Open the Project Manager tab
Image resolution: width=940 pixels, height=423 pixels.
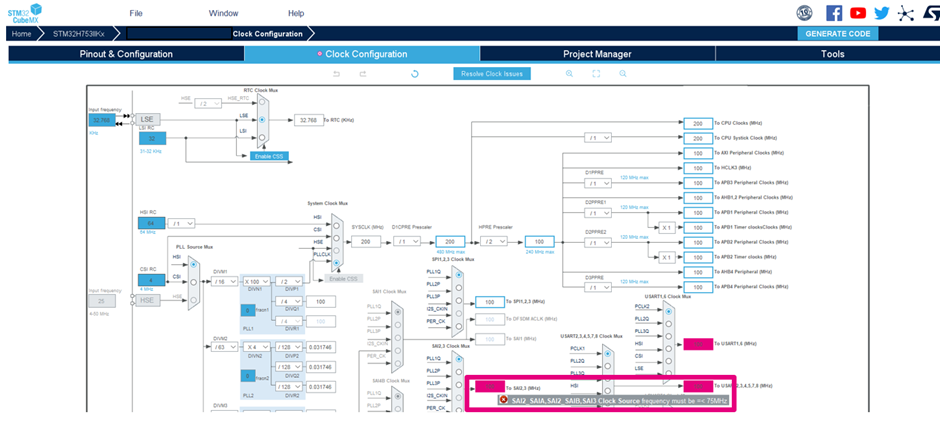click(x=597, y=54)
